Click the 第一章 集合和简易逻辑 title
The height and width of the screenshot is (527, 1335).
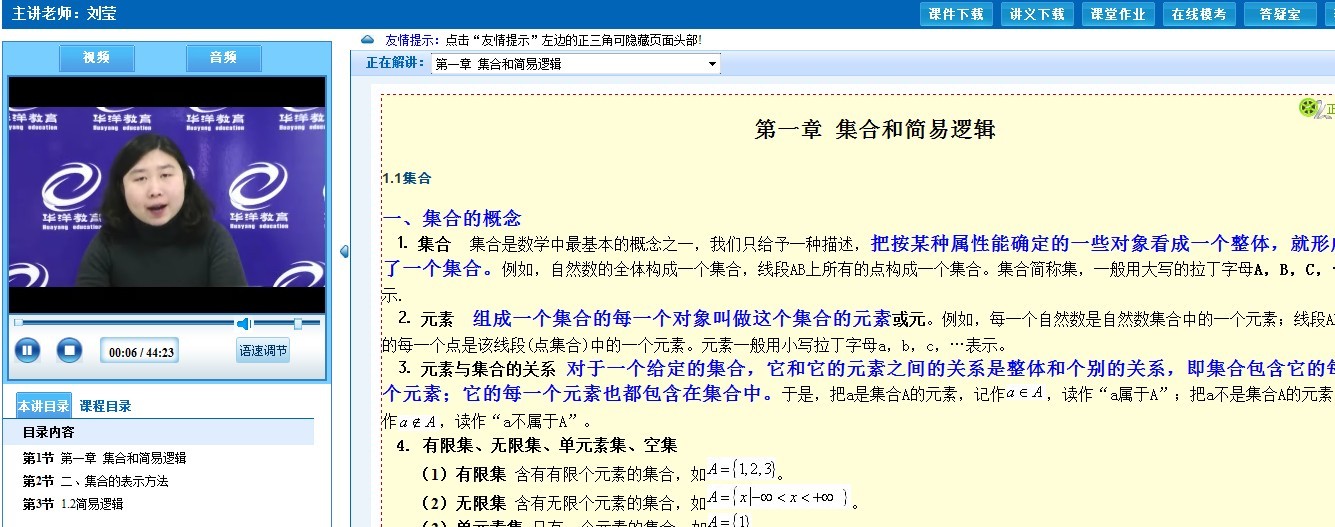875,129
